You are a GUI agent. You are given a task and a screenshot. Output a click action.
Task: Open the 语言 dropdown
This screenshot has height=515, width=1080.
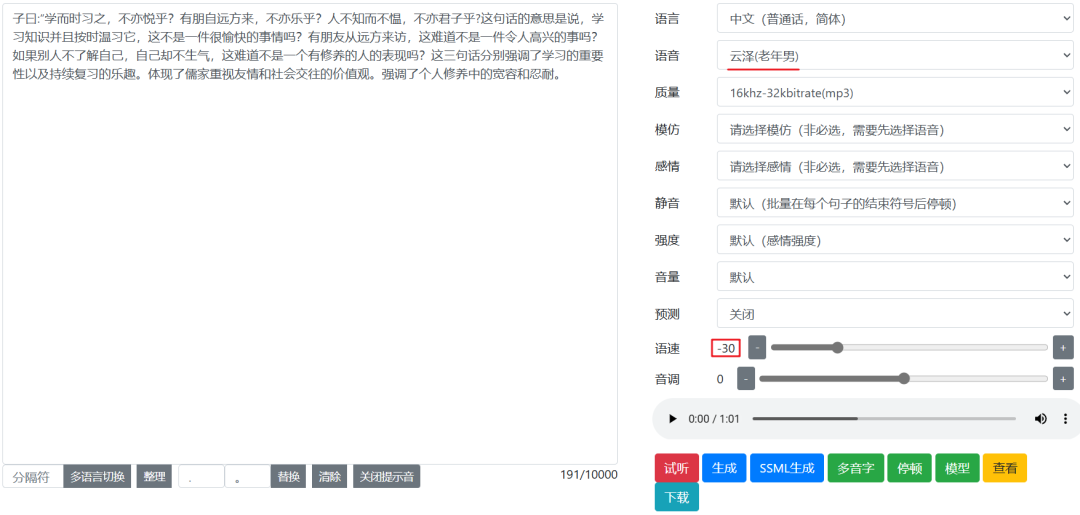pyautogui.click(x=894, y=18)
